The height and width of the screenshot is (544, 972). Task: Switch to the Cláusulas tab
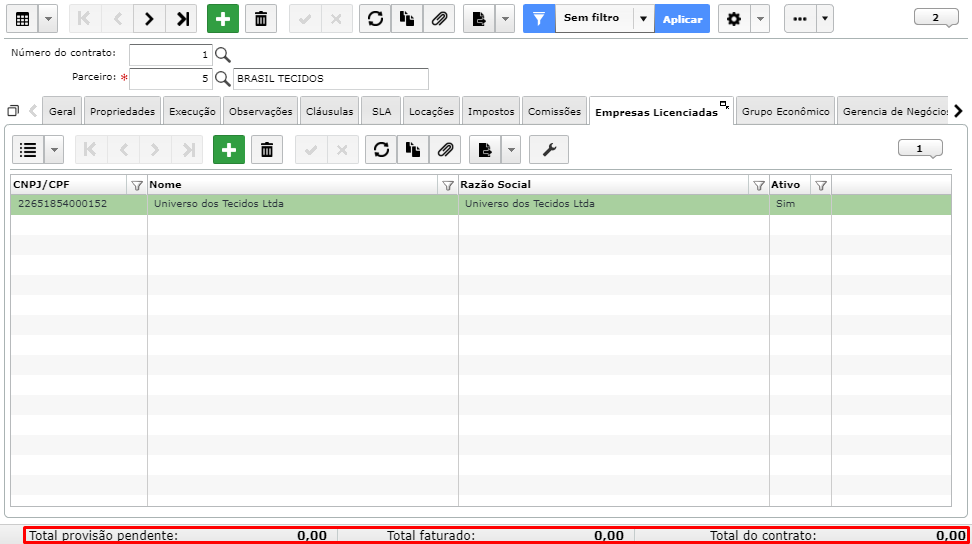click(x=329, y=112)
